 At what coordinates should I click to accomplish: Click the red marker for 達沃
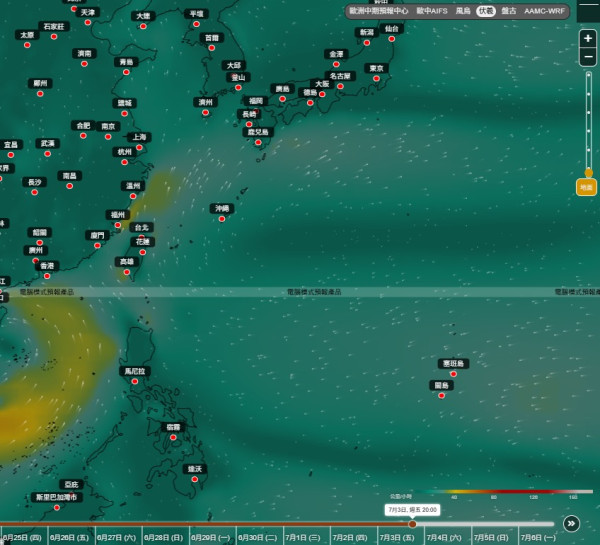194,479
